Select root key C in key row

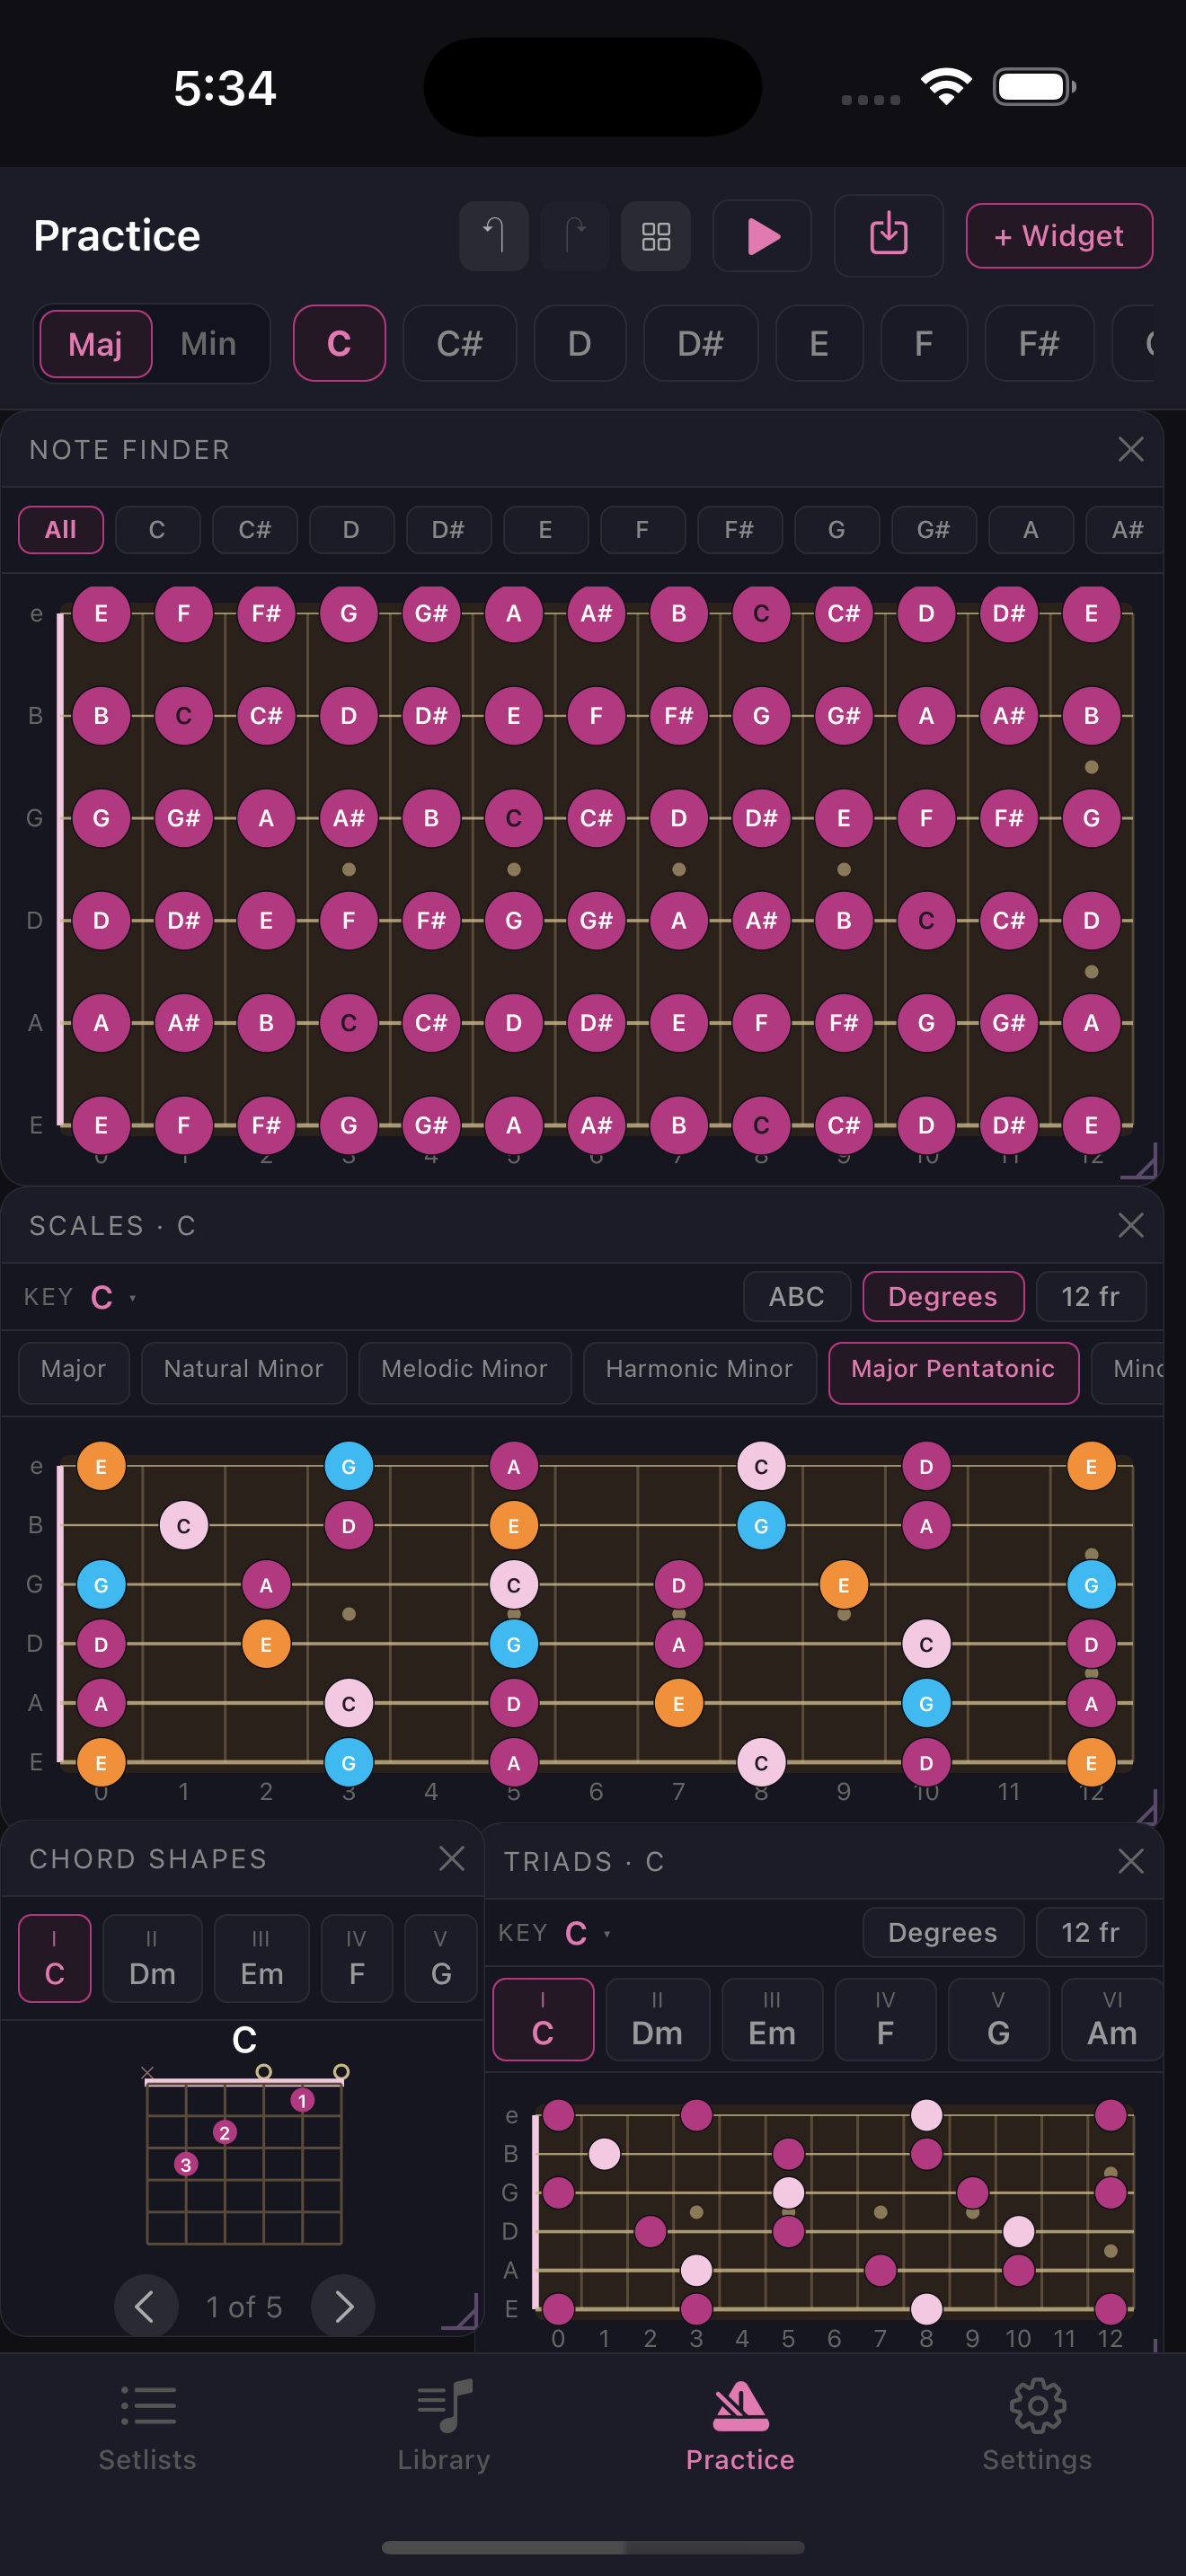tap(339, 344)
